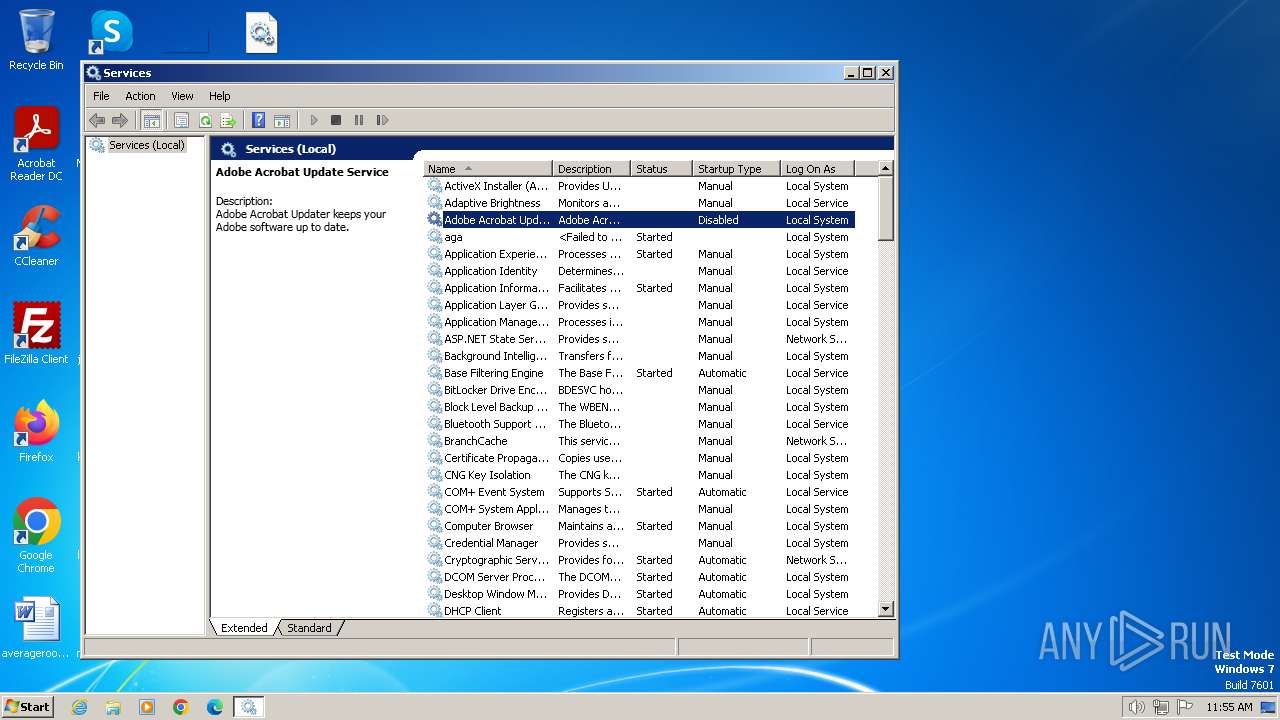Open the CCleaner desktop shortcut
The height and width of the screenshot is (720, 1280).
tap(36, 236)
